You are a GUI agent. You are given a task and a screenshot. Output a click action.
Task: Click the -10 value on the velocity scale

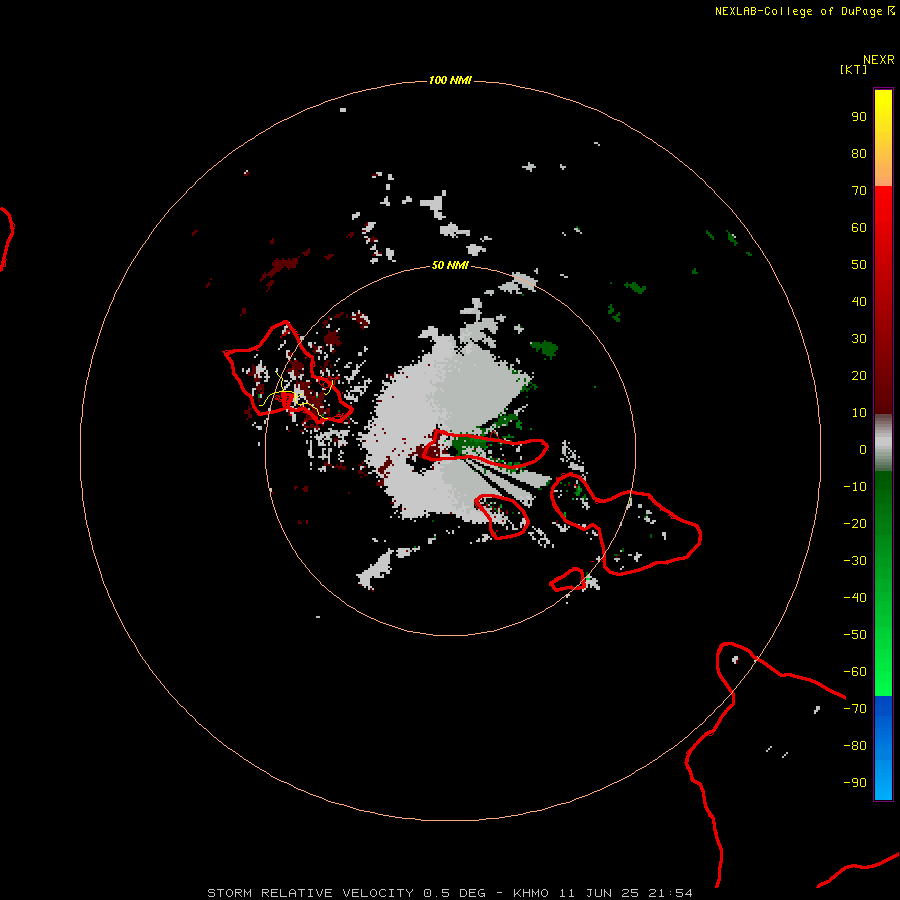point(855,487)
